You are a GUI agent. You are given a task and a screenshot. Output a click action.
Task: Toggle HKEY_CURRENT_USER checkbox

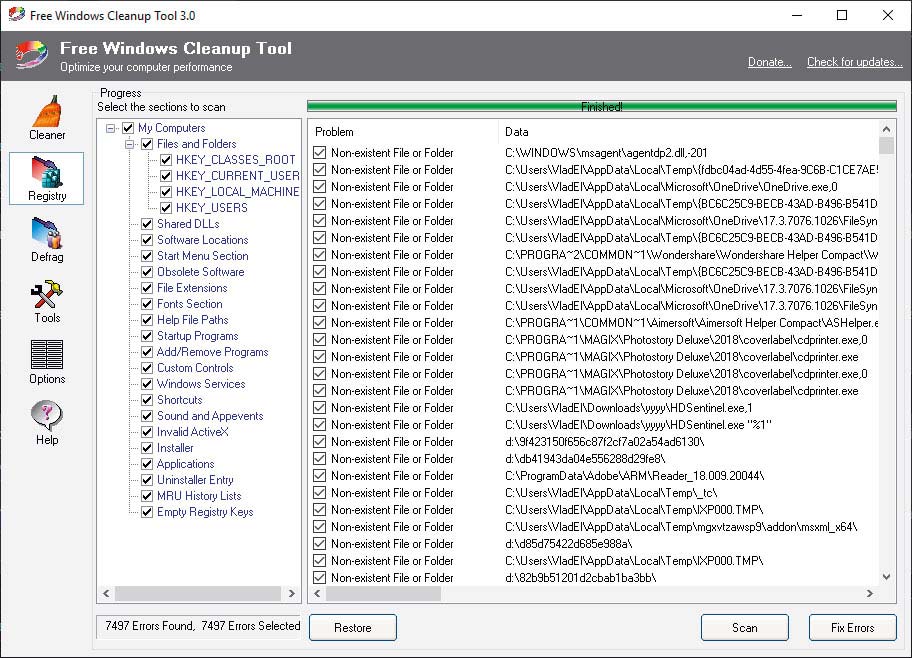166,176
